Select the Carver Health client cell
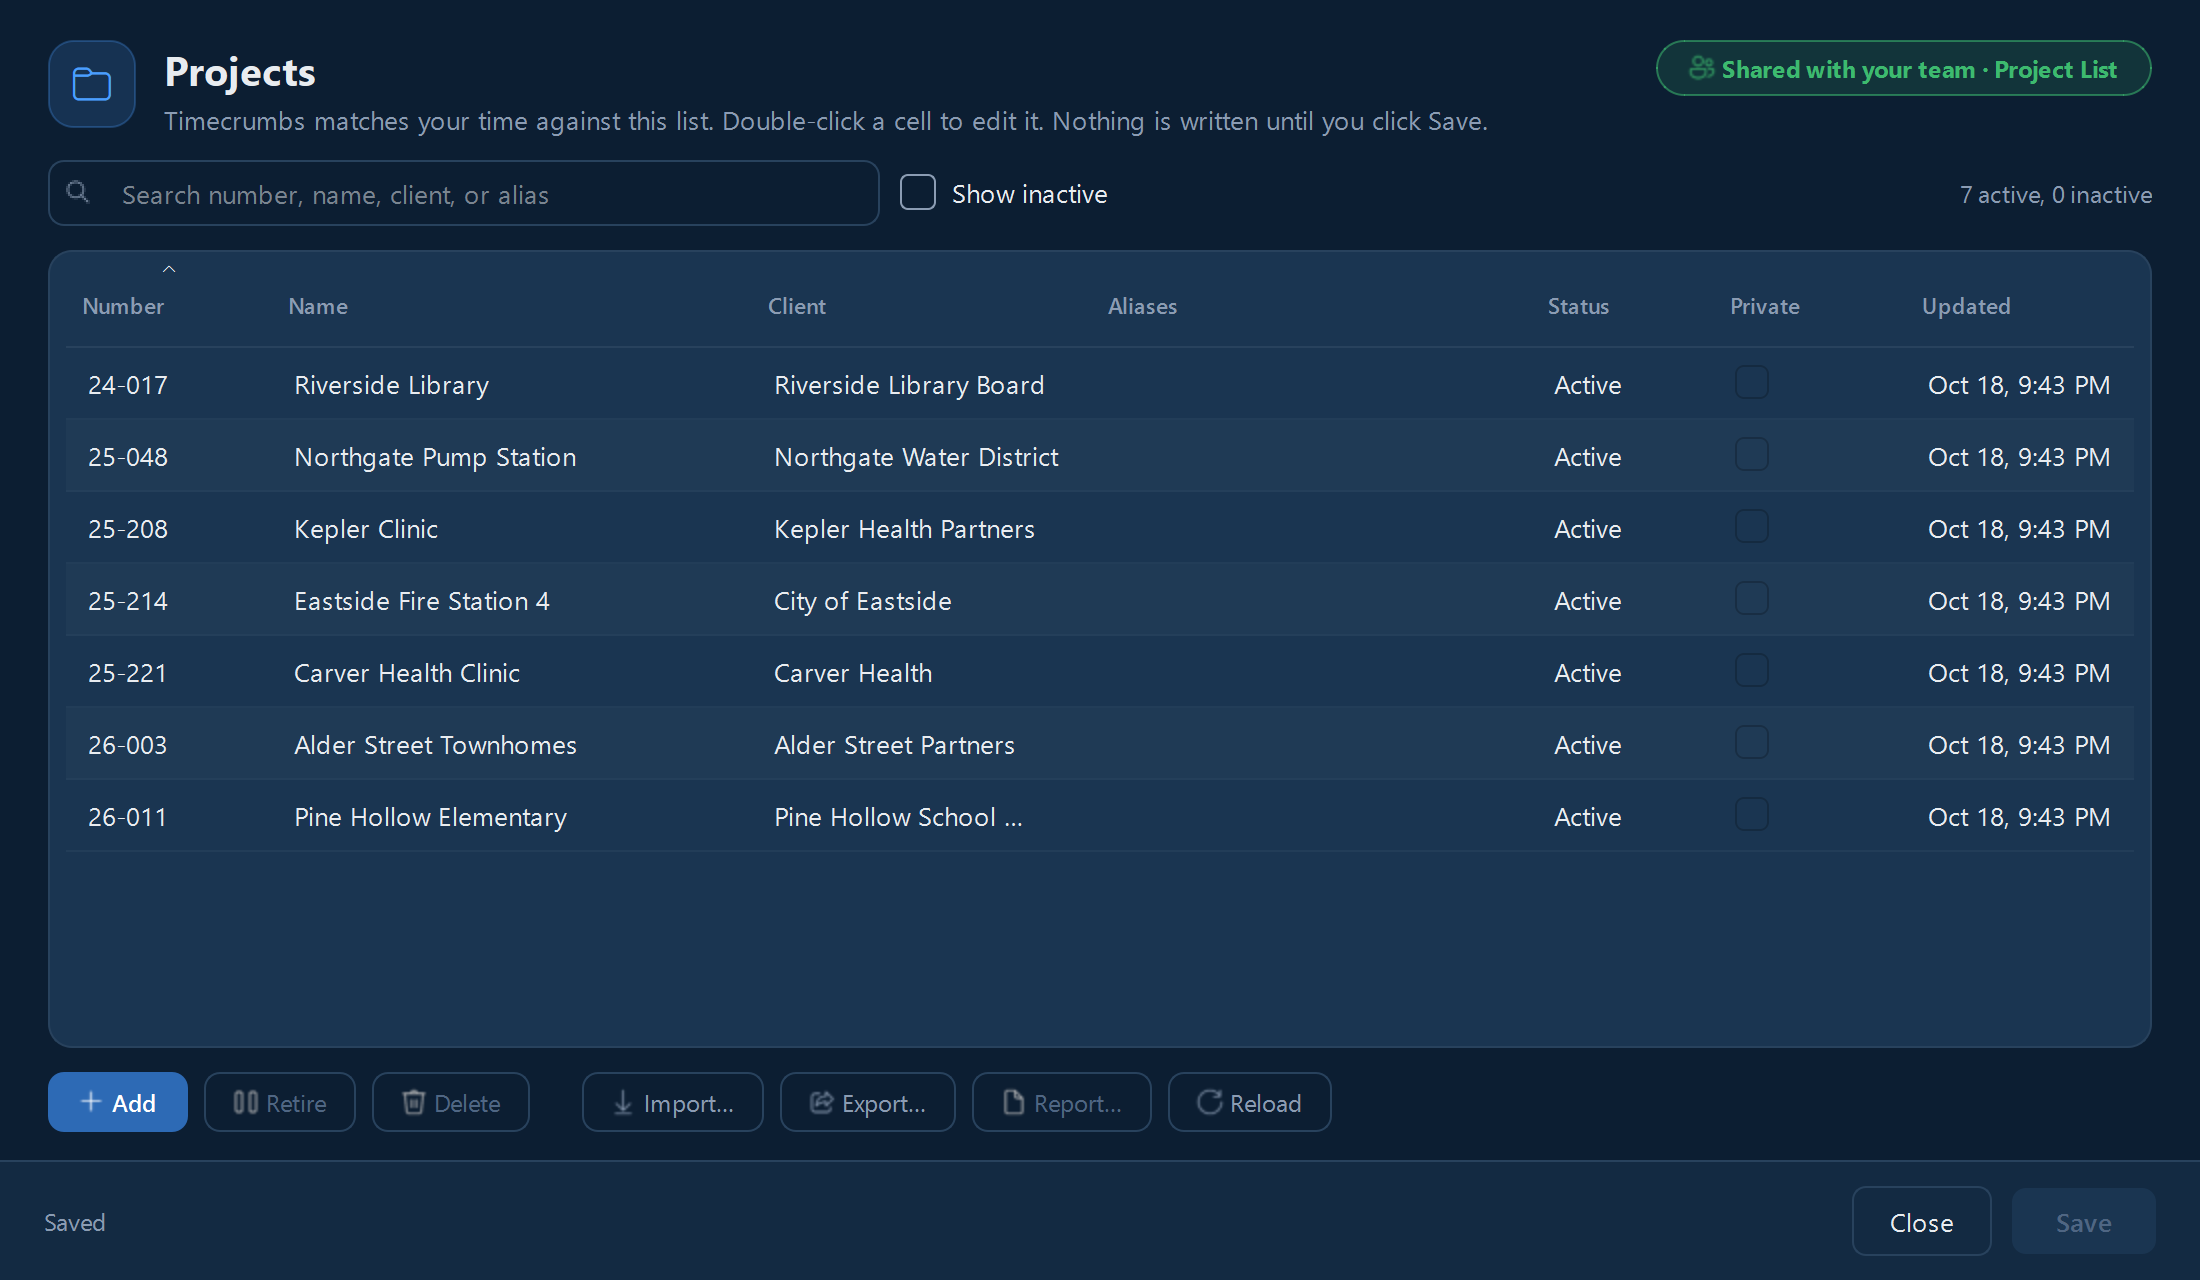The image size is (2200, 1280). [853, 673]
